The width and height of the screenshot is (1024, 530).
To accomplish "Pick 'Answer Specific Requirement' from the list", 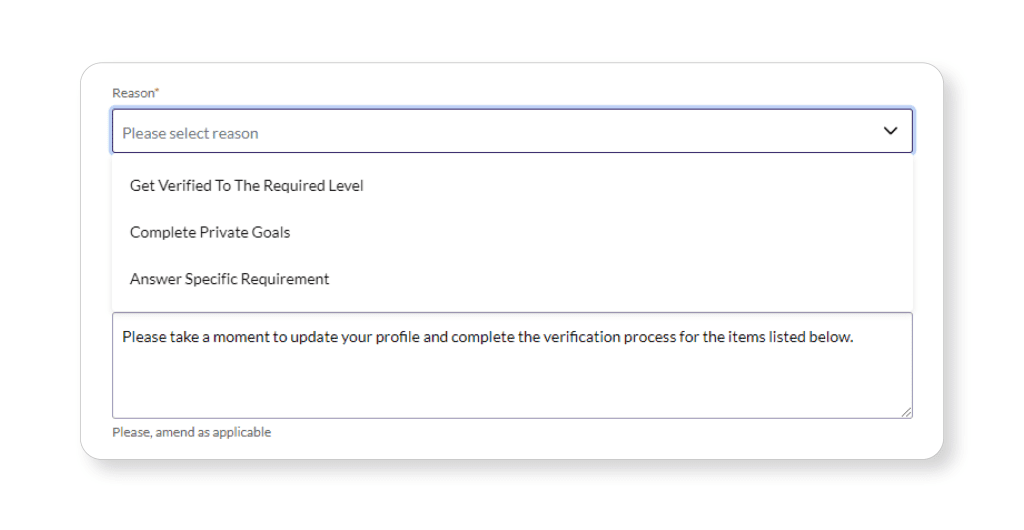I will click(229, 279).
